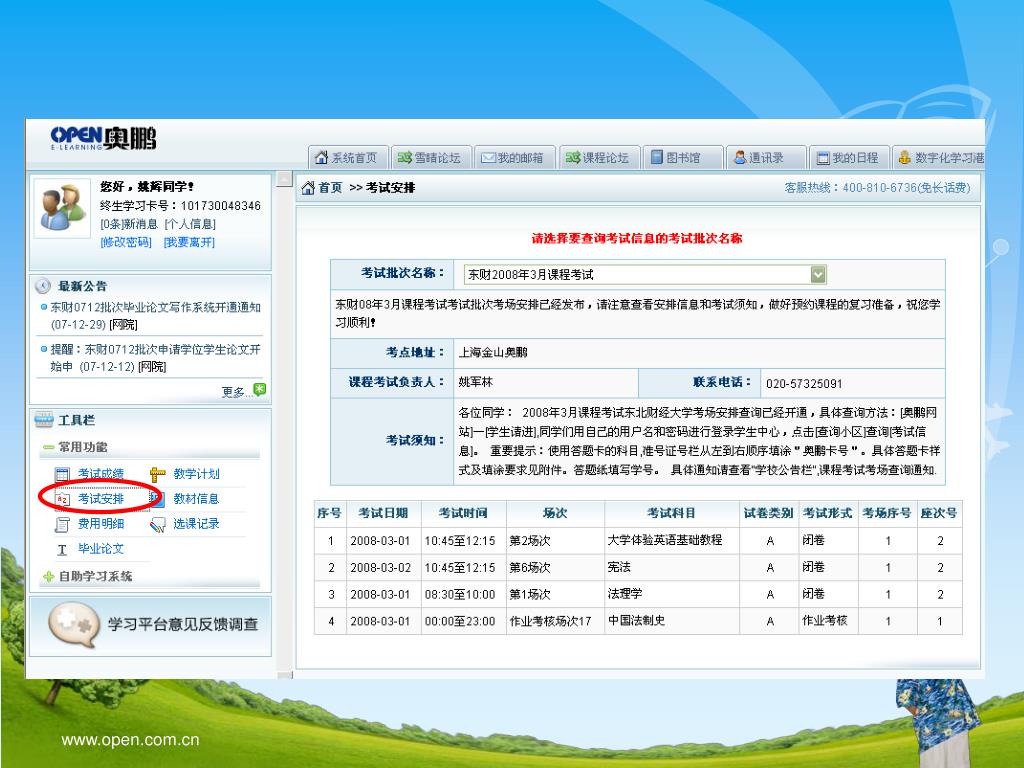
Task: Click the 毕业论文 icon
Action: pyautogui.click(x=62, y=549)
